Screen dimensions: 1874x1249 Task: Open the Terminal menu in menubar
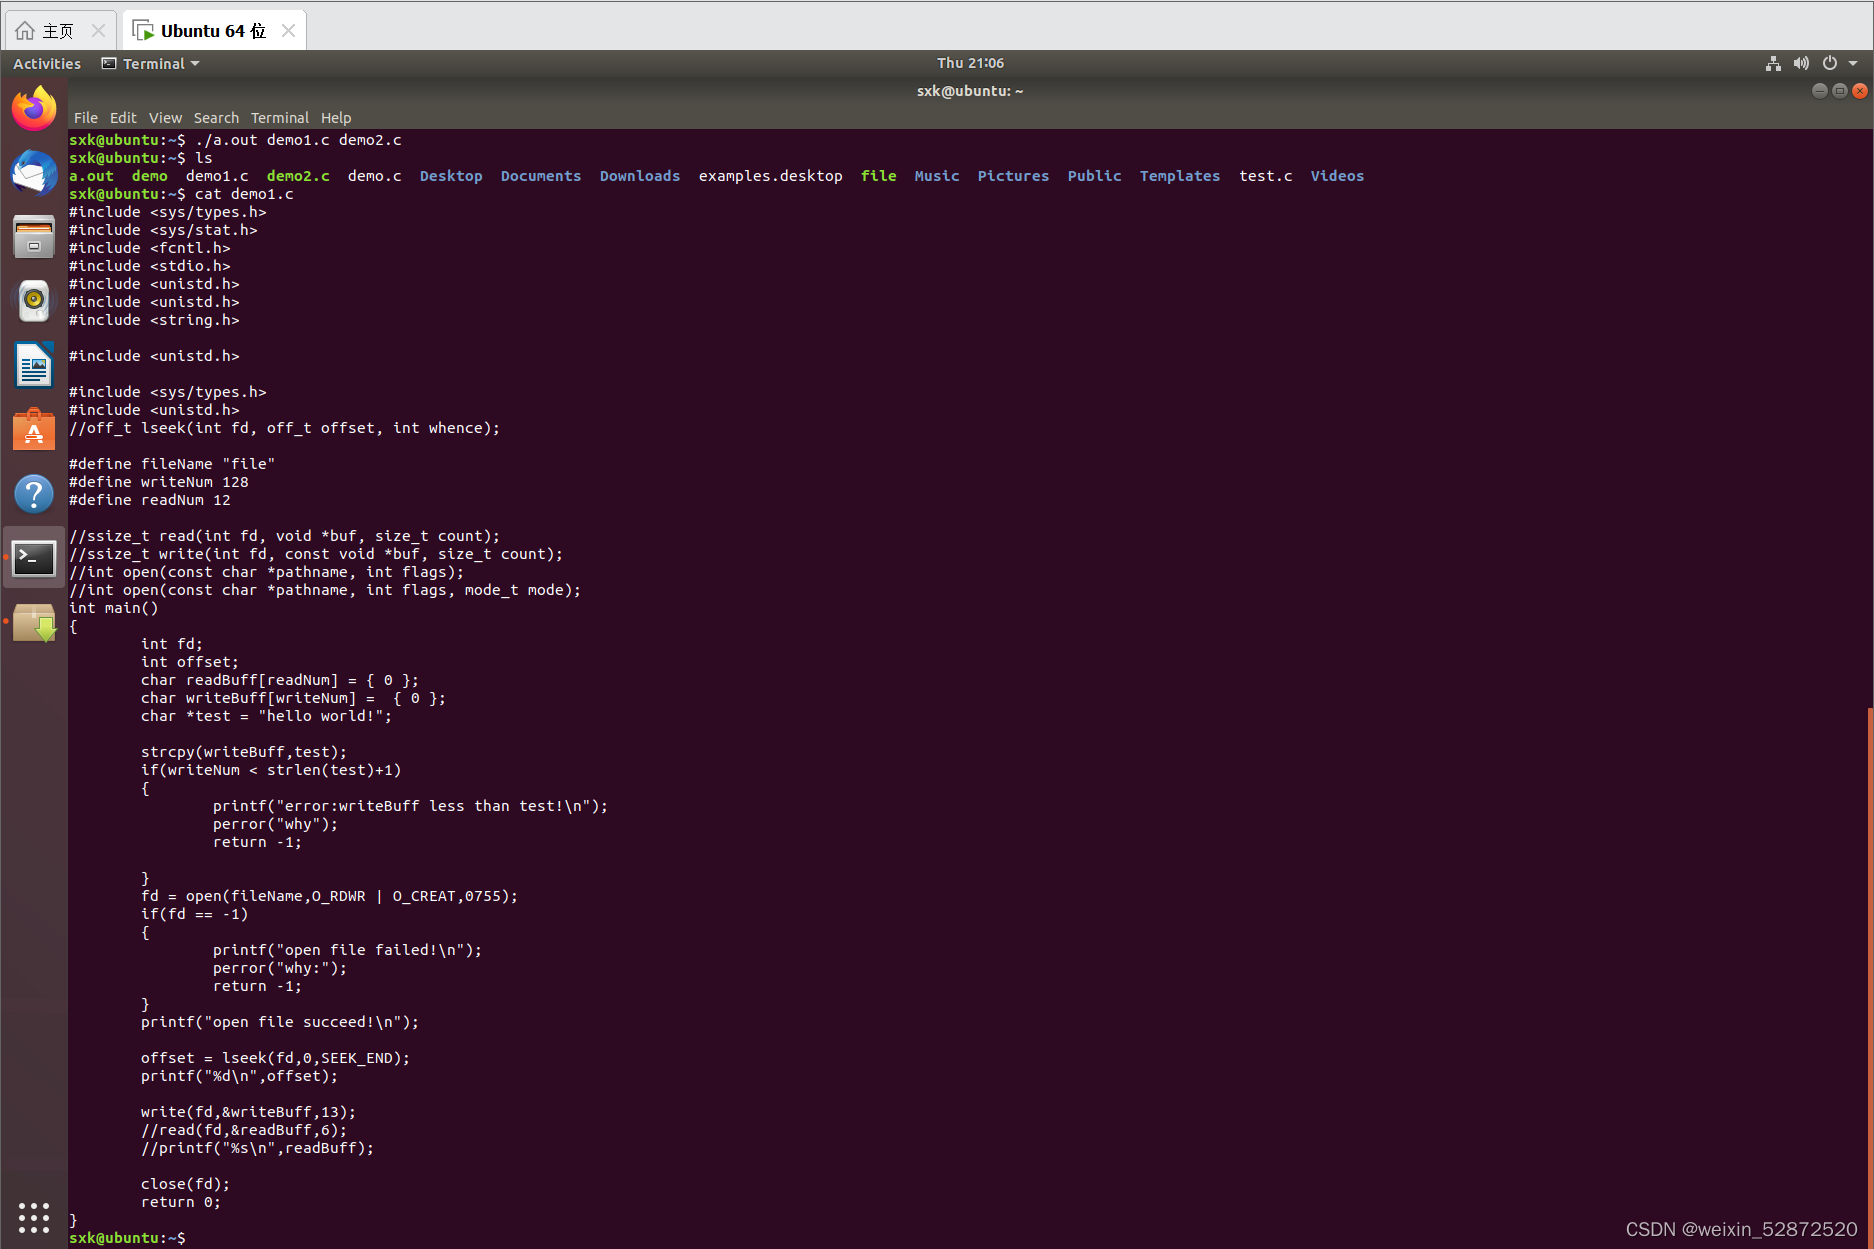pyautogui.click(x=280, y=118)
